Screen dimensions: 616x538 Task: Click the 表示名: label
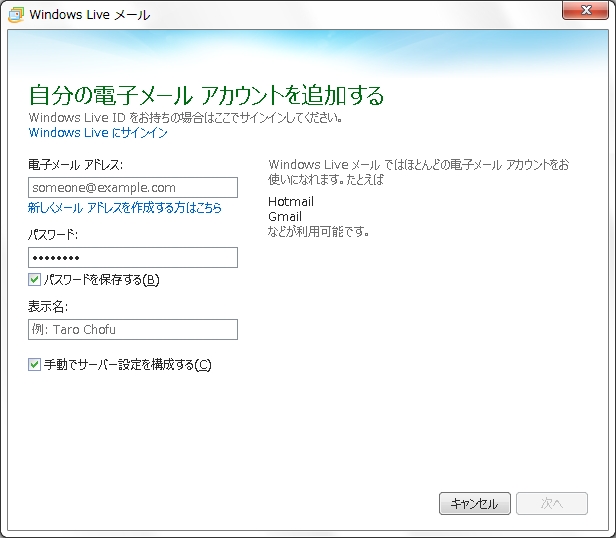pyautogui.click(x=48, y=307)
